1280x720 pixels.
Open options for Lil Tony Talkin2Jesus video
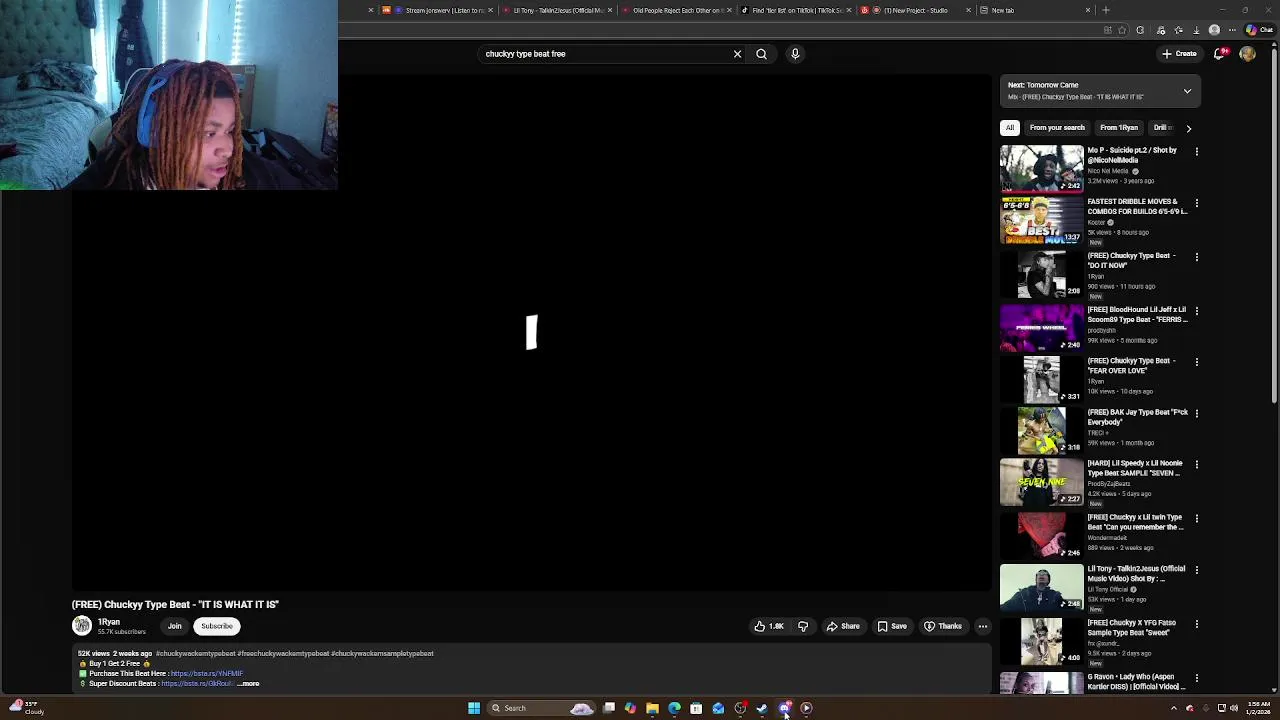click(1196, 570)
